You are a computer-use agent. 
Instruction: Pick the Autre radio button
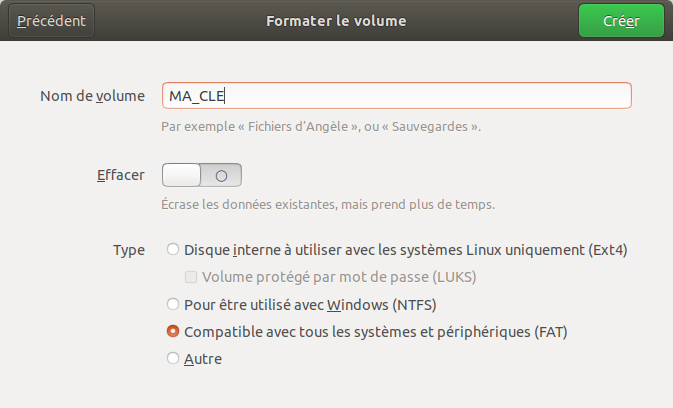173,358
